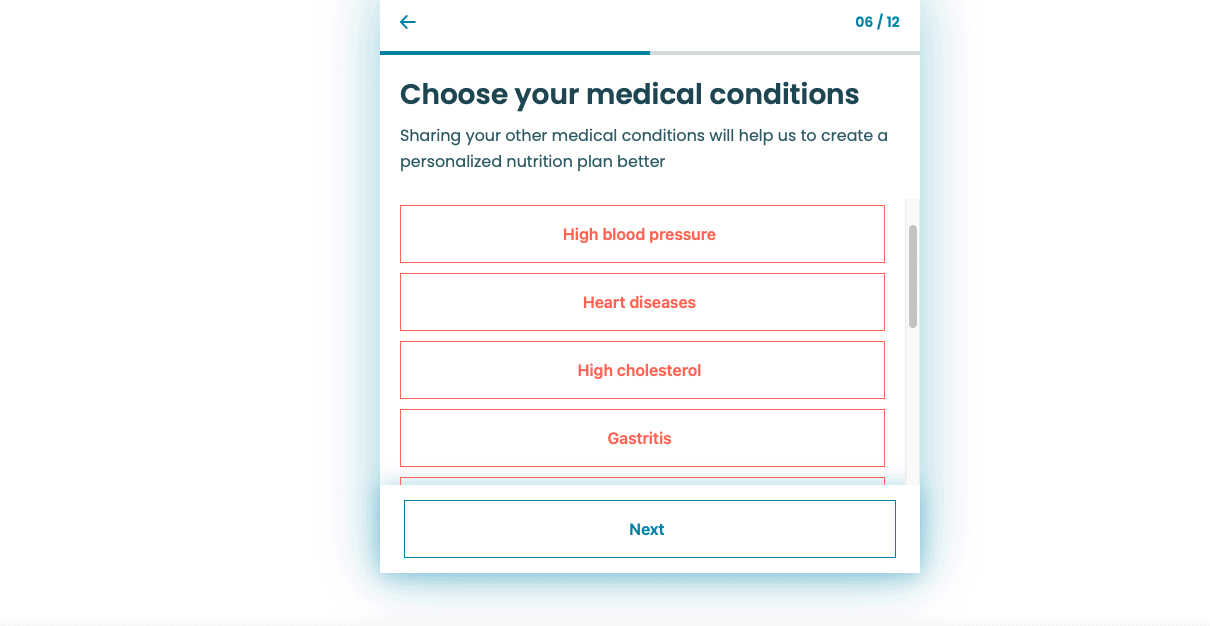The image size is (1210, 626).
Task: Click the 'Heart diseases' label text
Action: pos(639,302)
